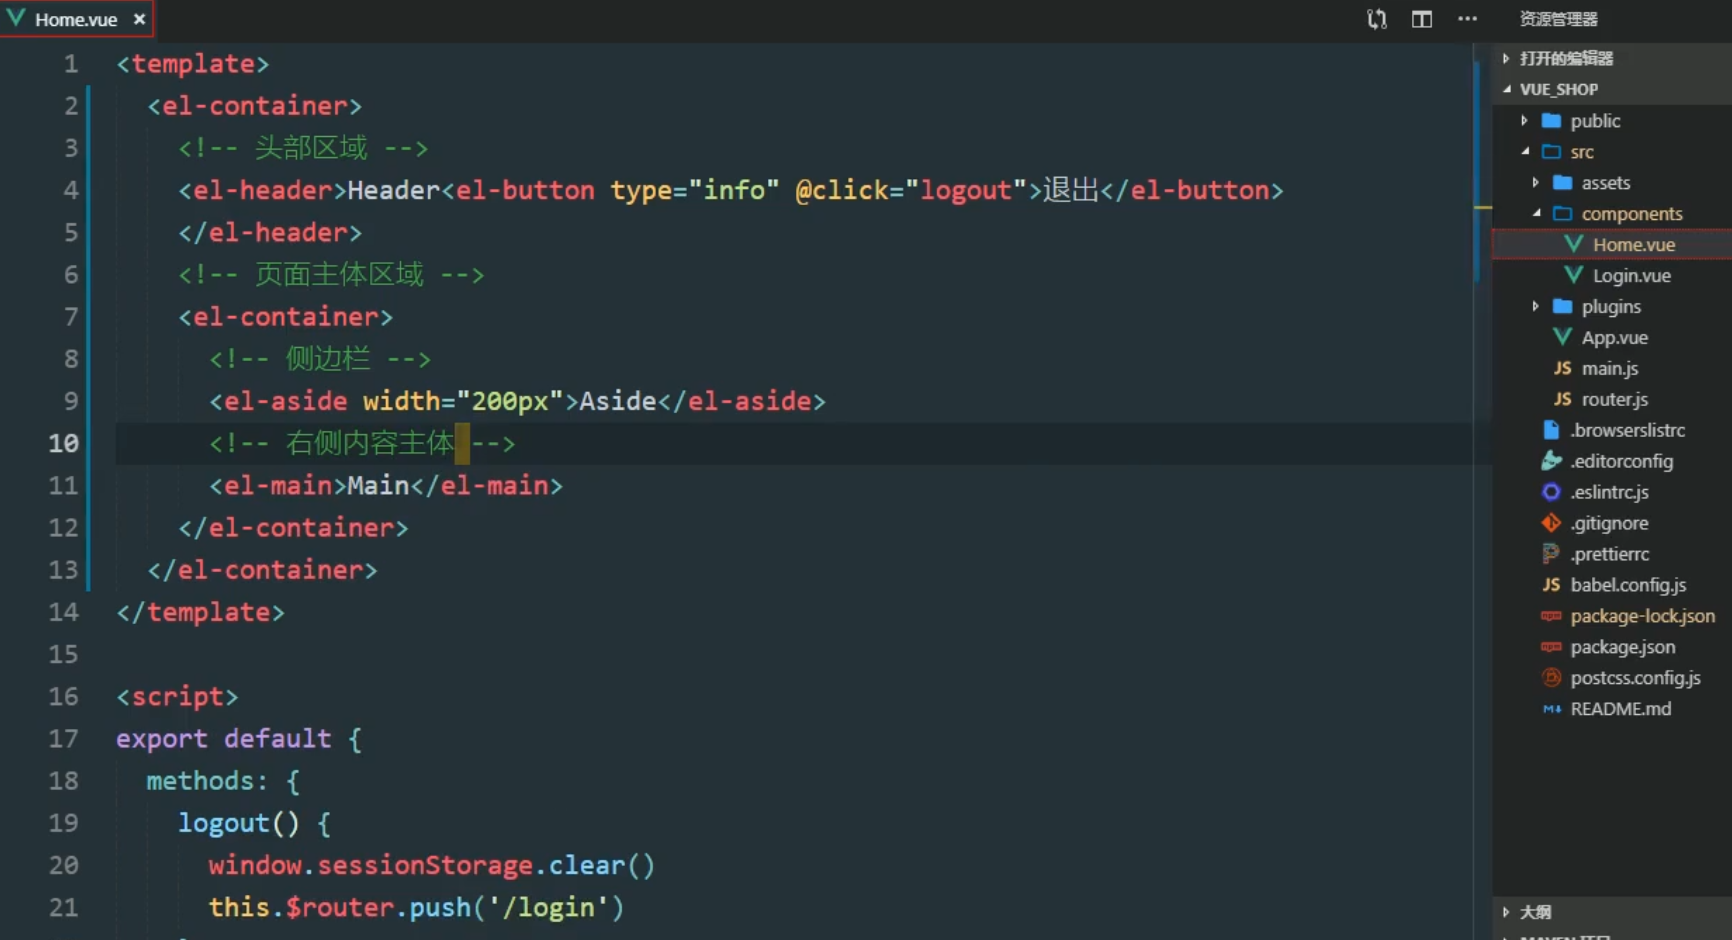The width and height of the screenshot is (1732, 940).
Task: Expand the assets folder arrow
Action: tap(1535, 183)
